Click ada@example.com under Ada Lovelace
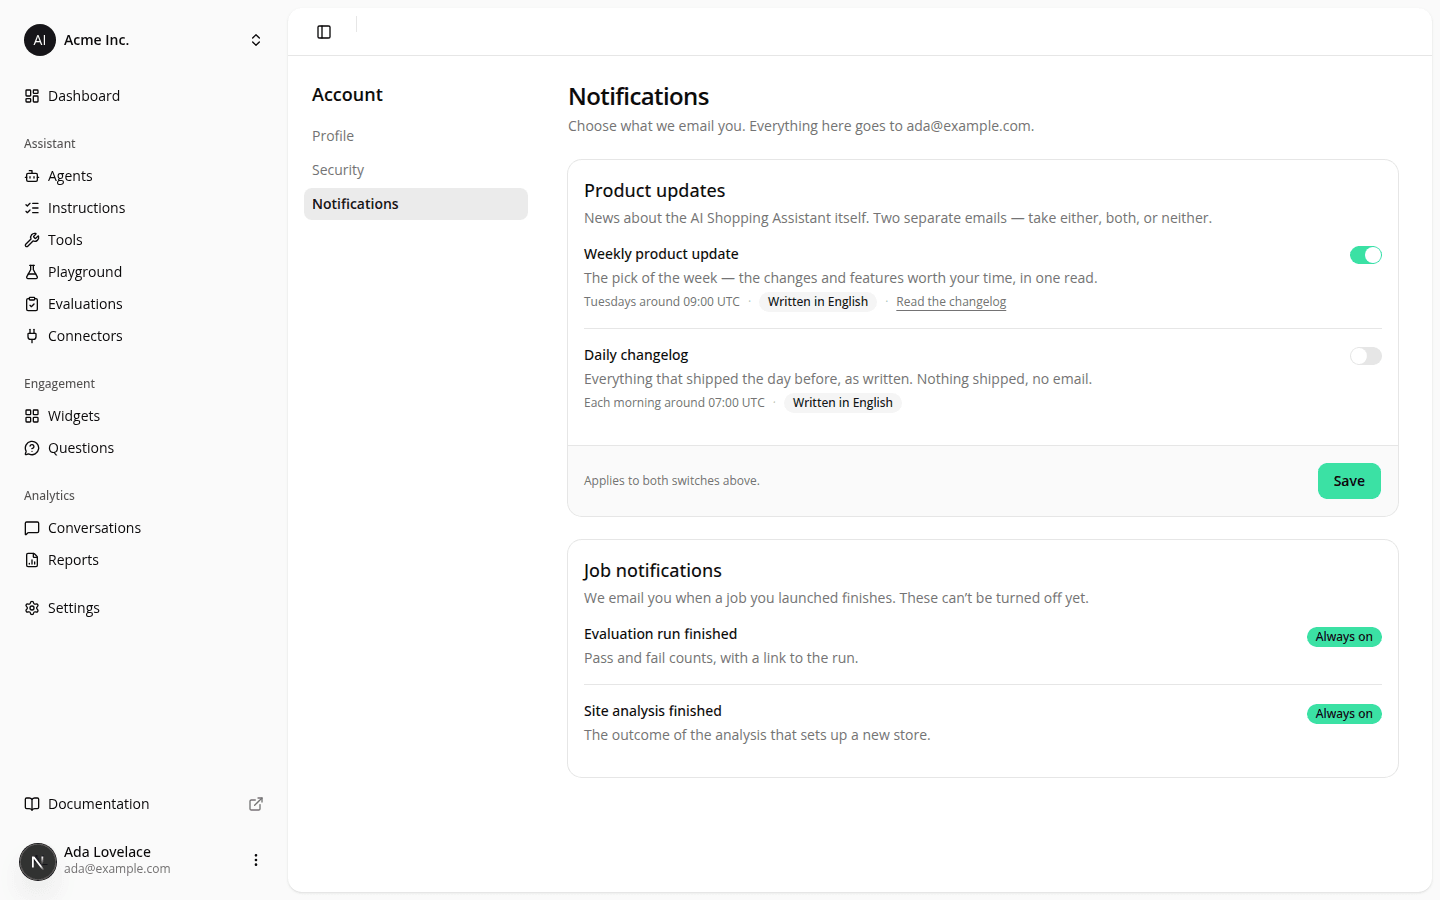Screen dimensions: 1440x900 tap(117, 869)
